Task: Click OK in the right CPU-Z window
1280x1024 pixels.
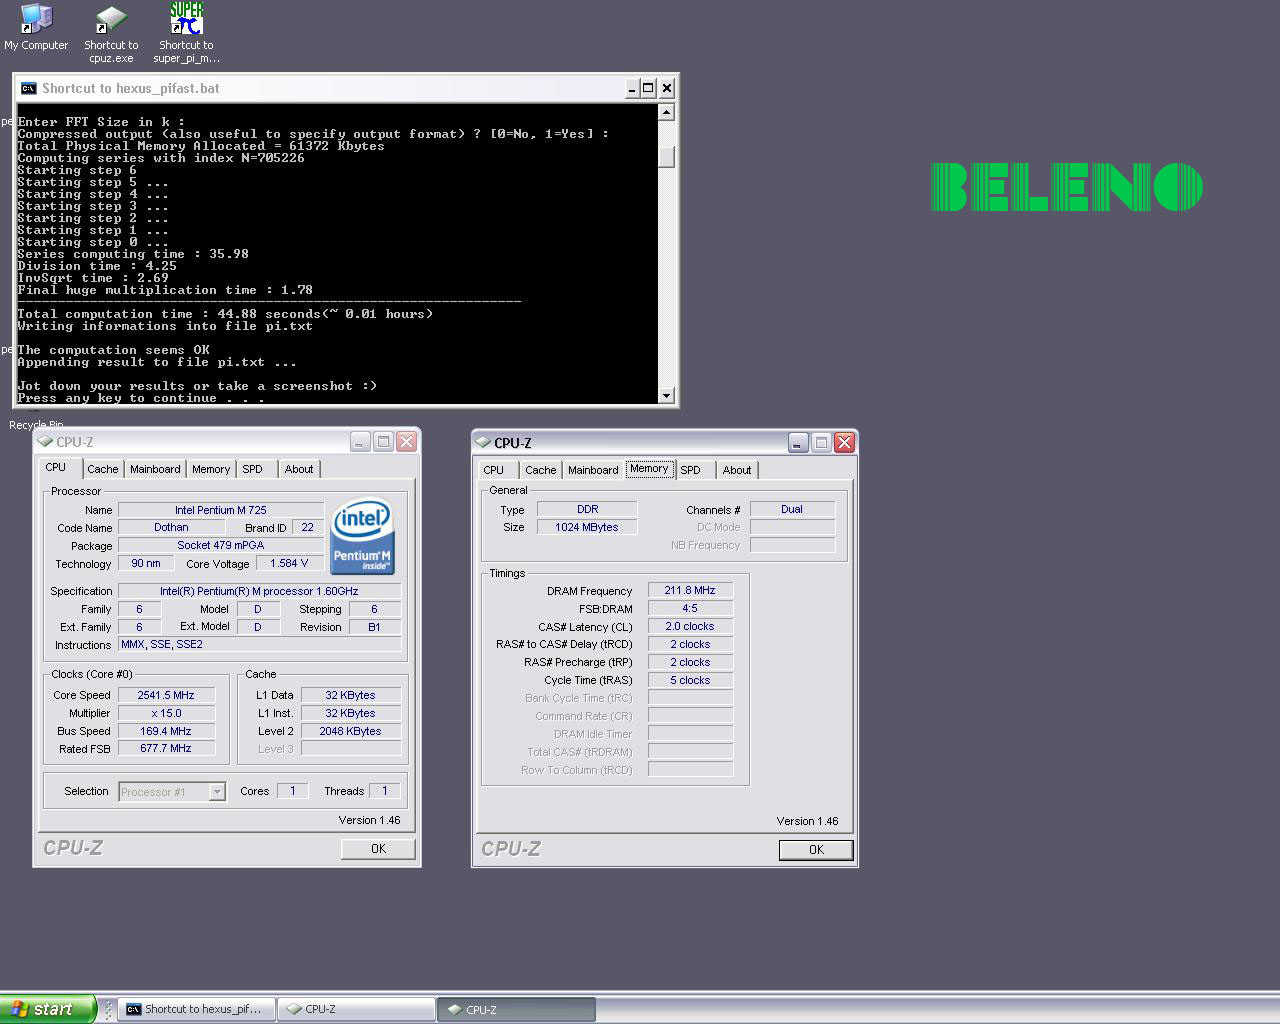Action: [x=816, y=849]
